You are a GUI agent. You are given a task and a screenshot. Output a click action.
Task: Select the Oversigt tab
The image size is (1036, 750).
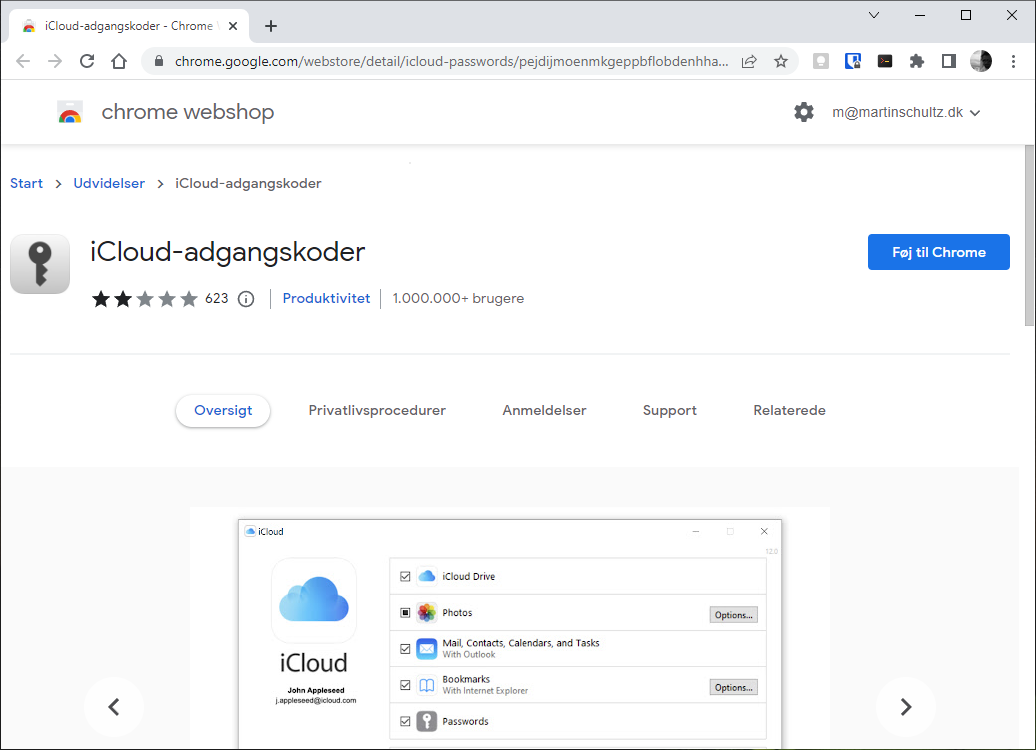tap(223, 410)
